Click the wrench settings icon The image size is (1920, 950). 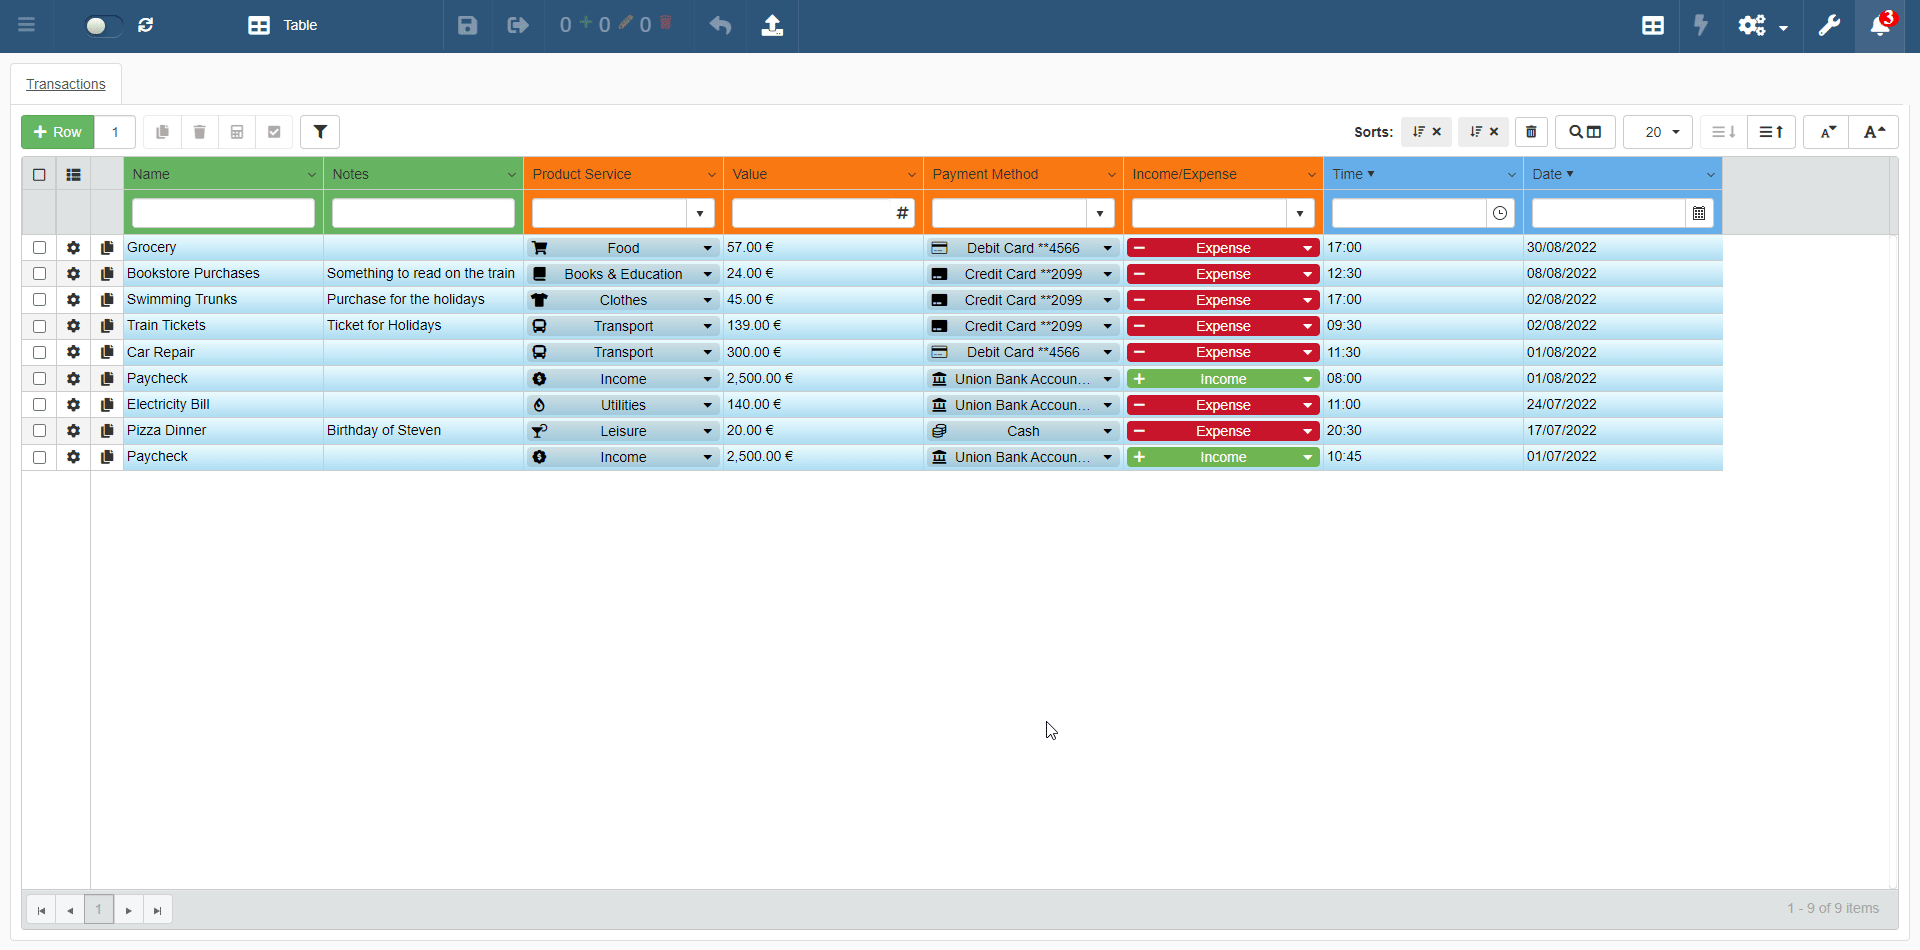pos(1828,26)
